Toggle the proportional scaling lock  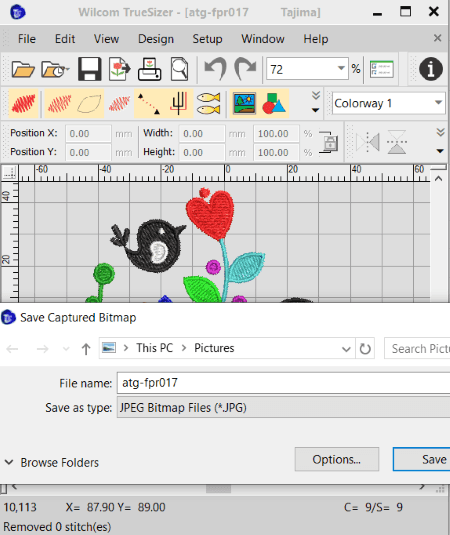329,142
